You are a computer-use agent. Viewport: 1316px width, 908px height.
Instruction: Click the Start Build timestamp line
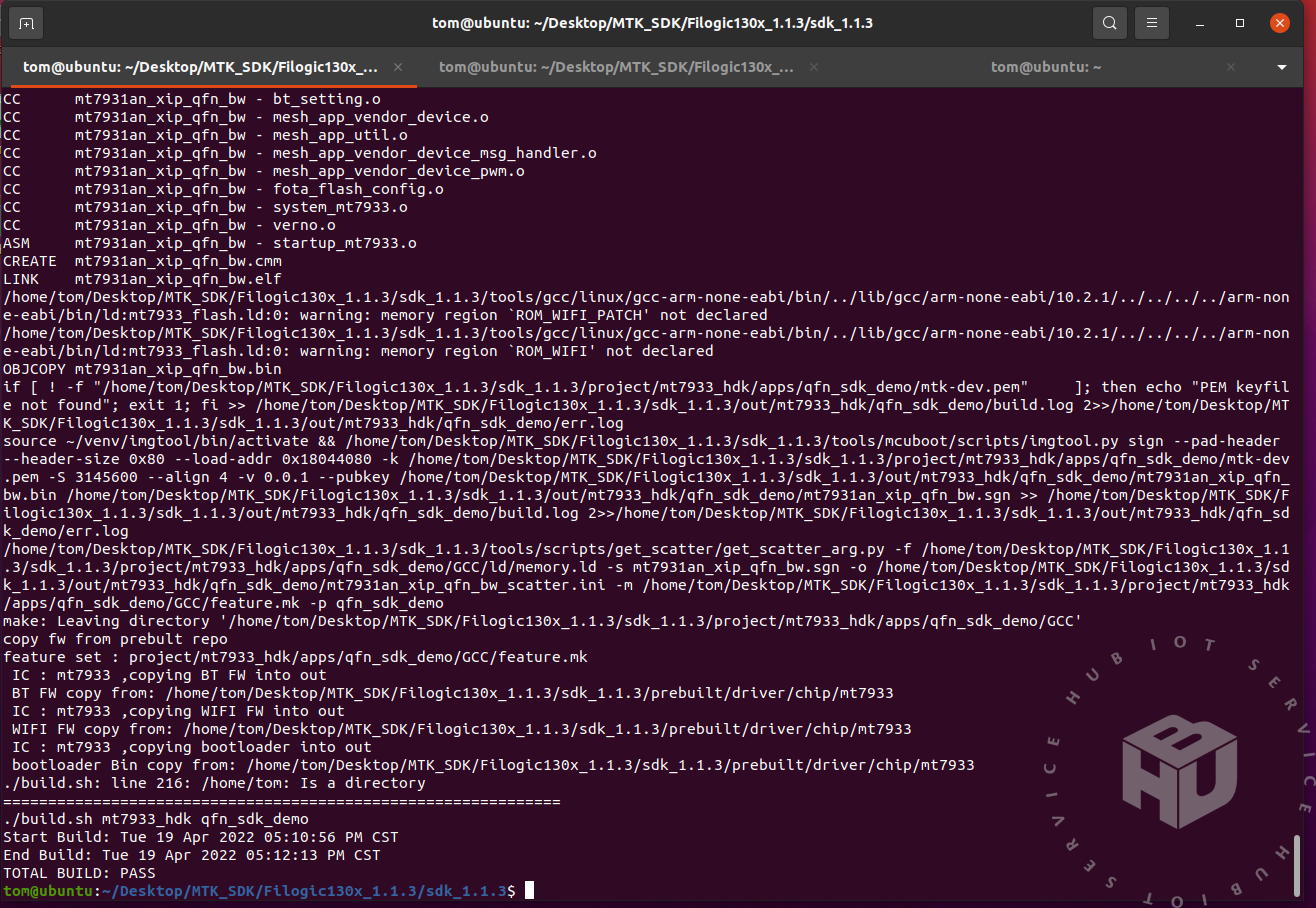pos(200,837)
